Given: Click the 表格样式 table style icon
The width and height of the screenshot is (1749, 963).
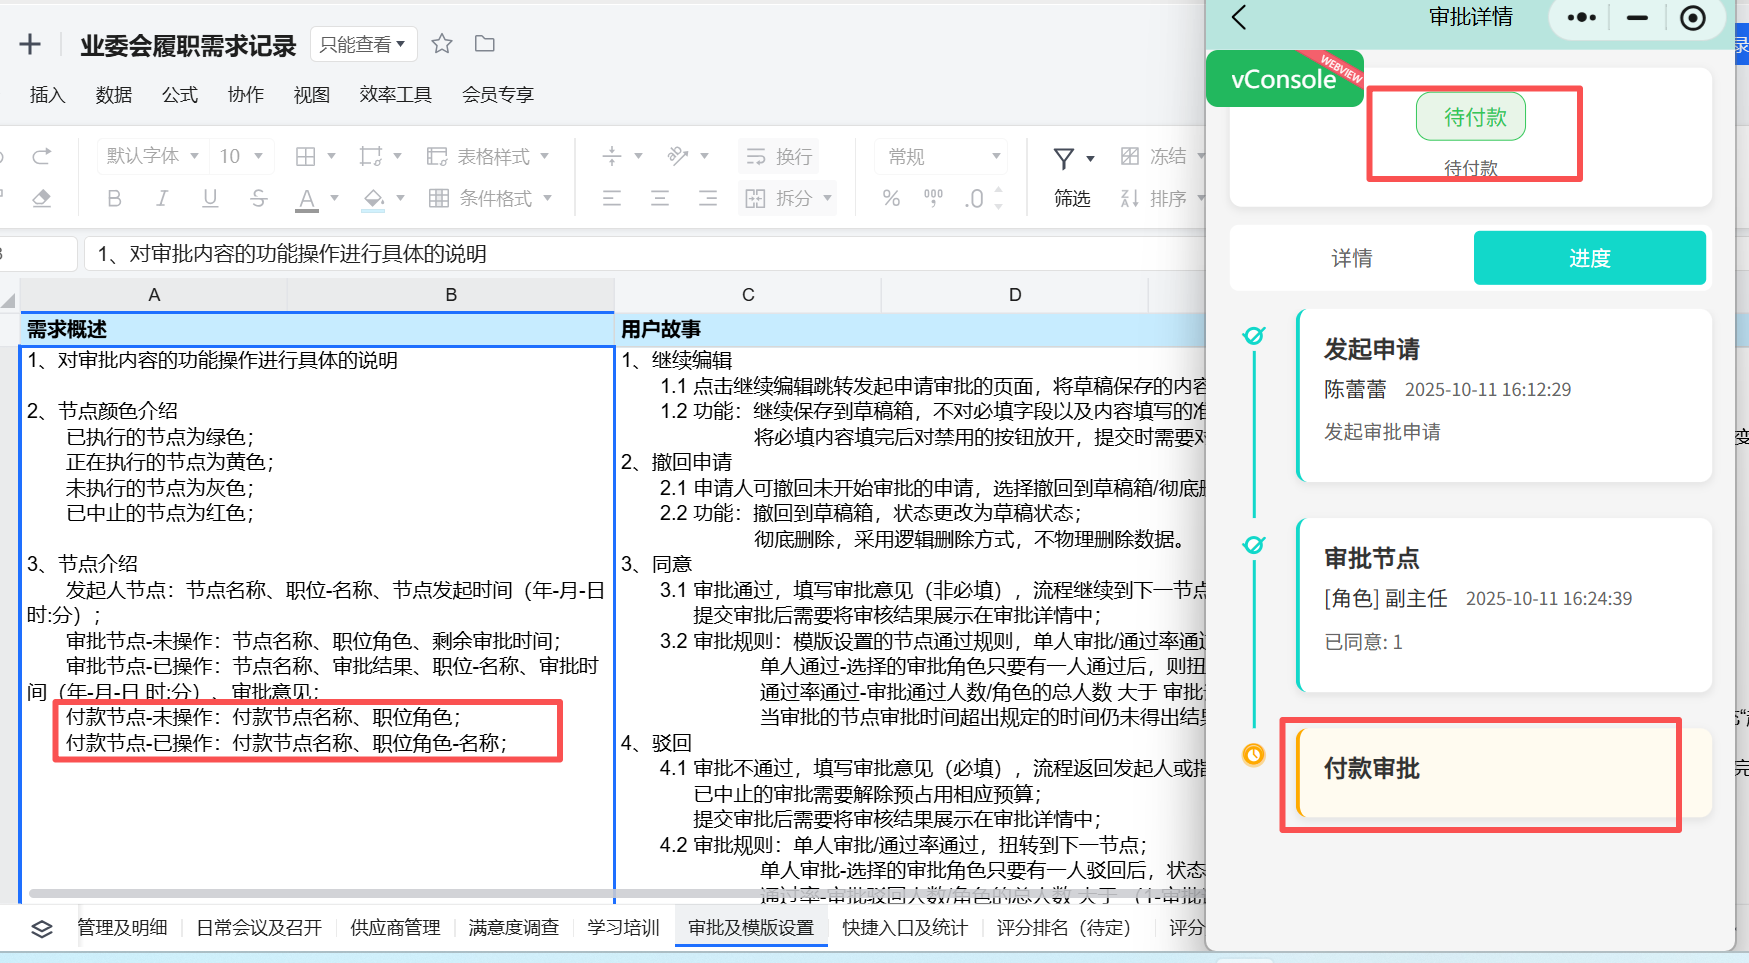Looking at the screenshot, I should (x=489, y=156).
